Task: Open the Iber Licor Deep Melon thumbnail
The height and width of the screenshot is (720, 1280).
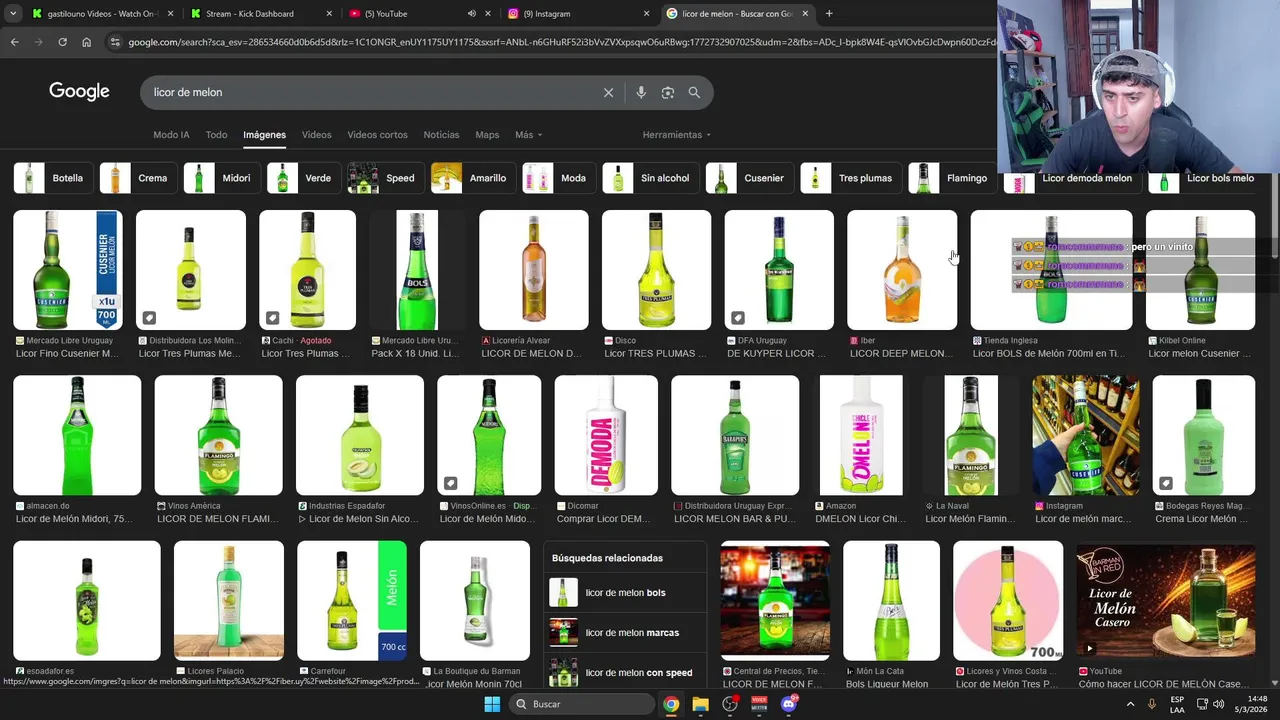Action: tap(902, 270)
